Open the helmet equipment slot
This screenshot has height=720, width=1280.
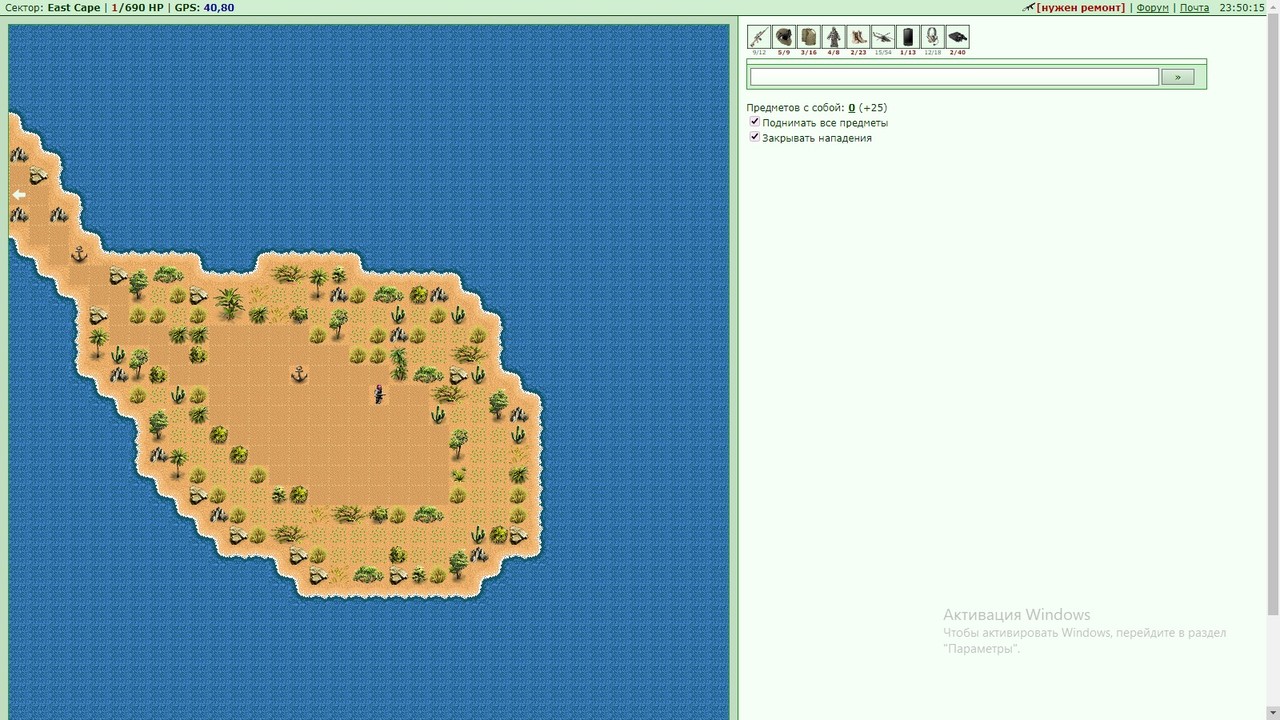pos(784,37)
